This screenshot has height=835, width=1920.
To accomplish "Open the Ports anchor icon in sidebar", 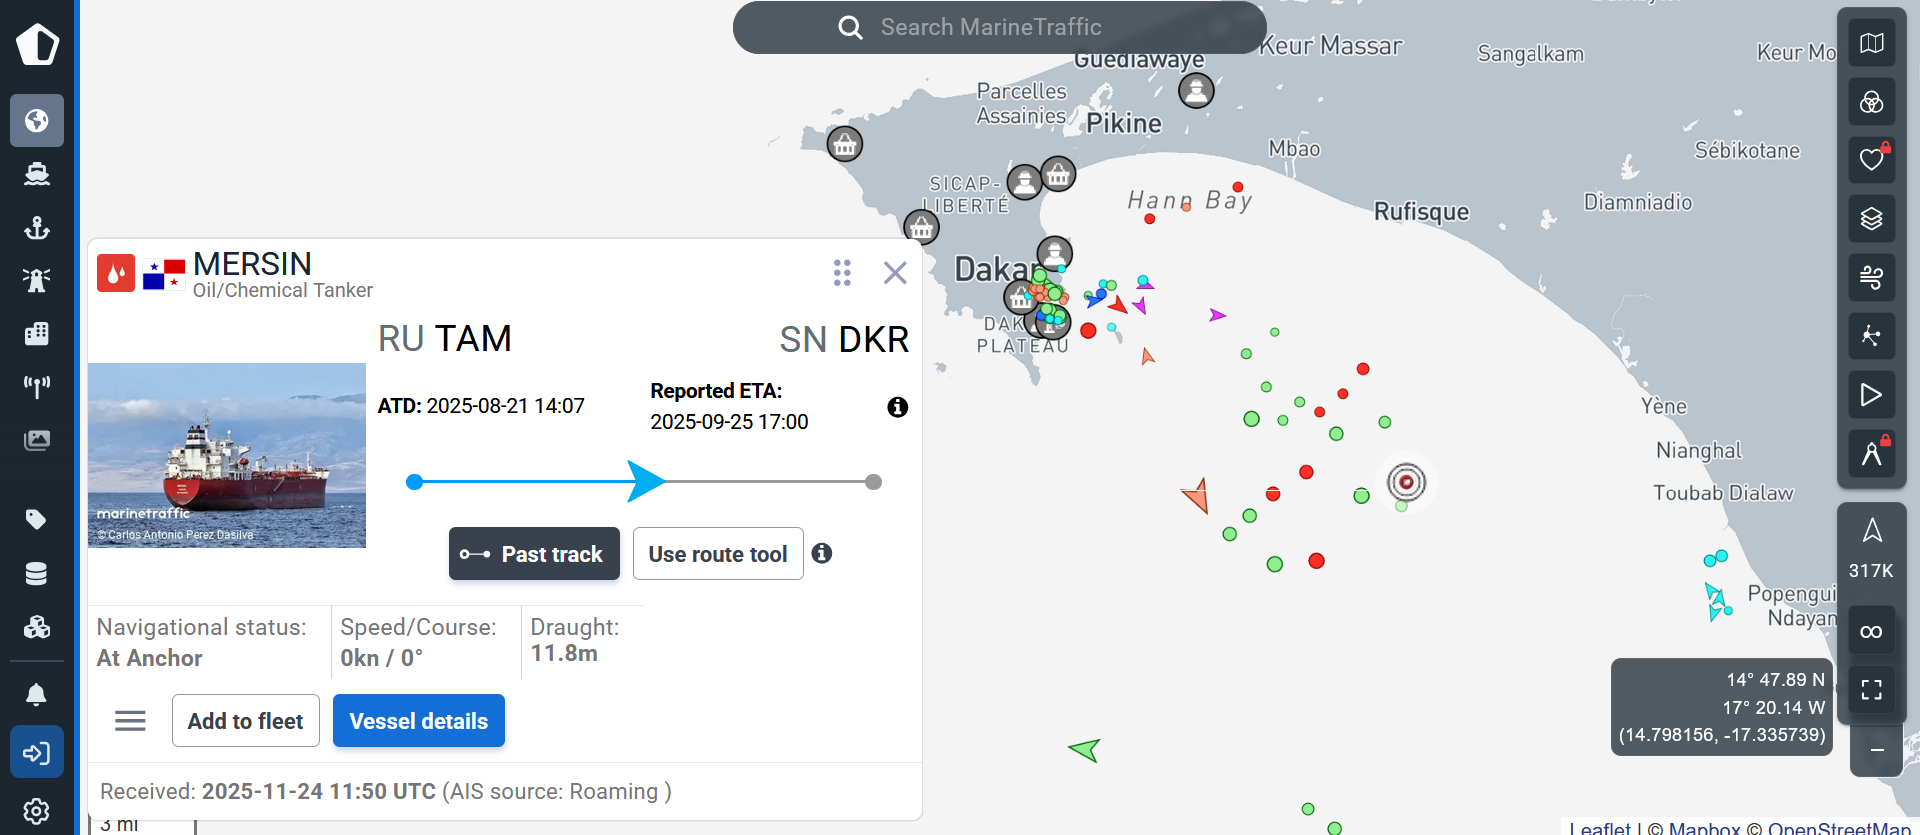I will pos(37,228).
